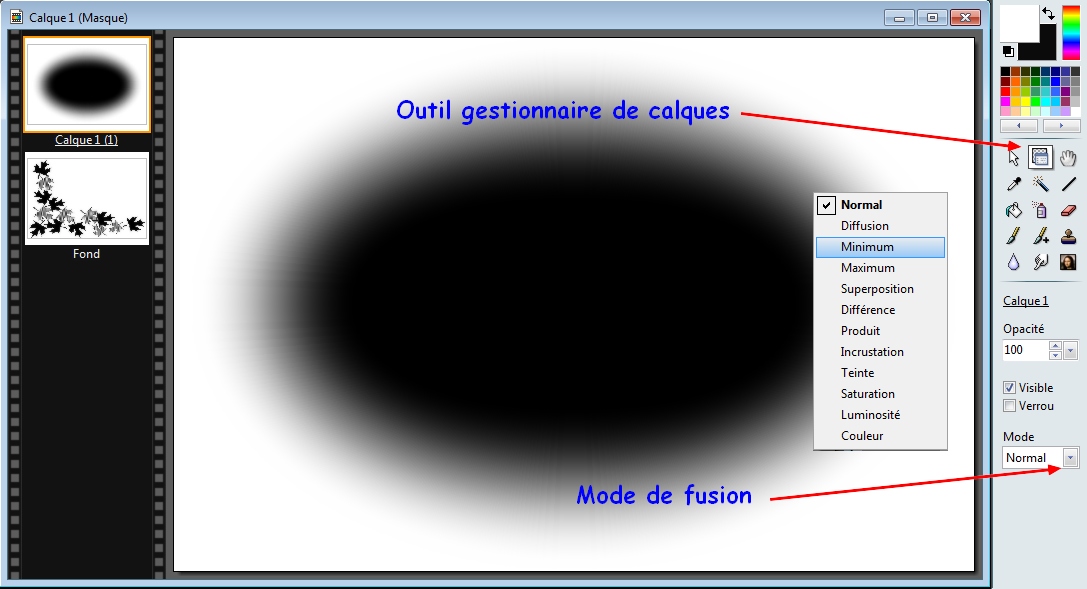Click the Opacité value field
This screenshot has height=589, width=1087.
click(x=1025, y=350)
